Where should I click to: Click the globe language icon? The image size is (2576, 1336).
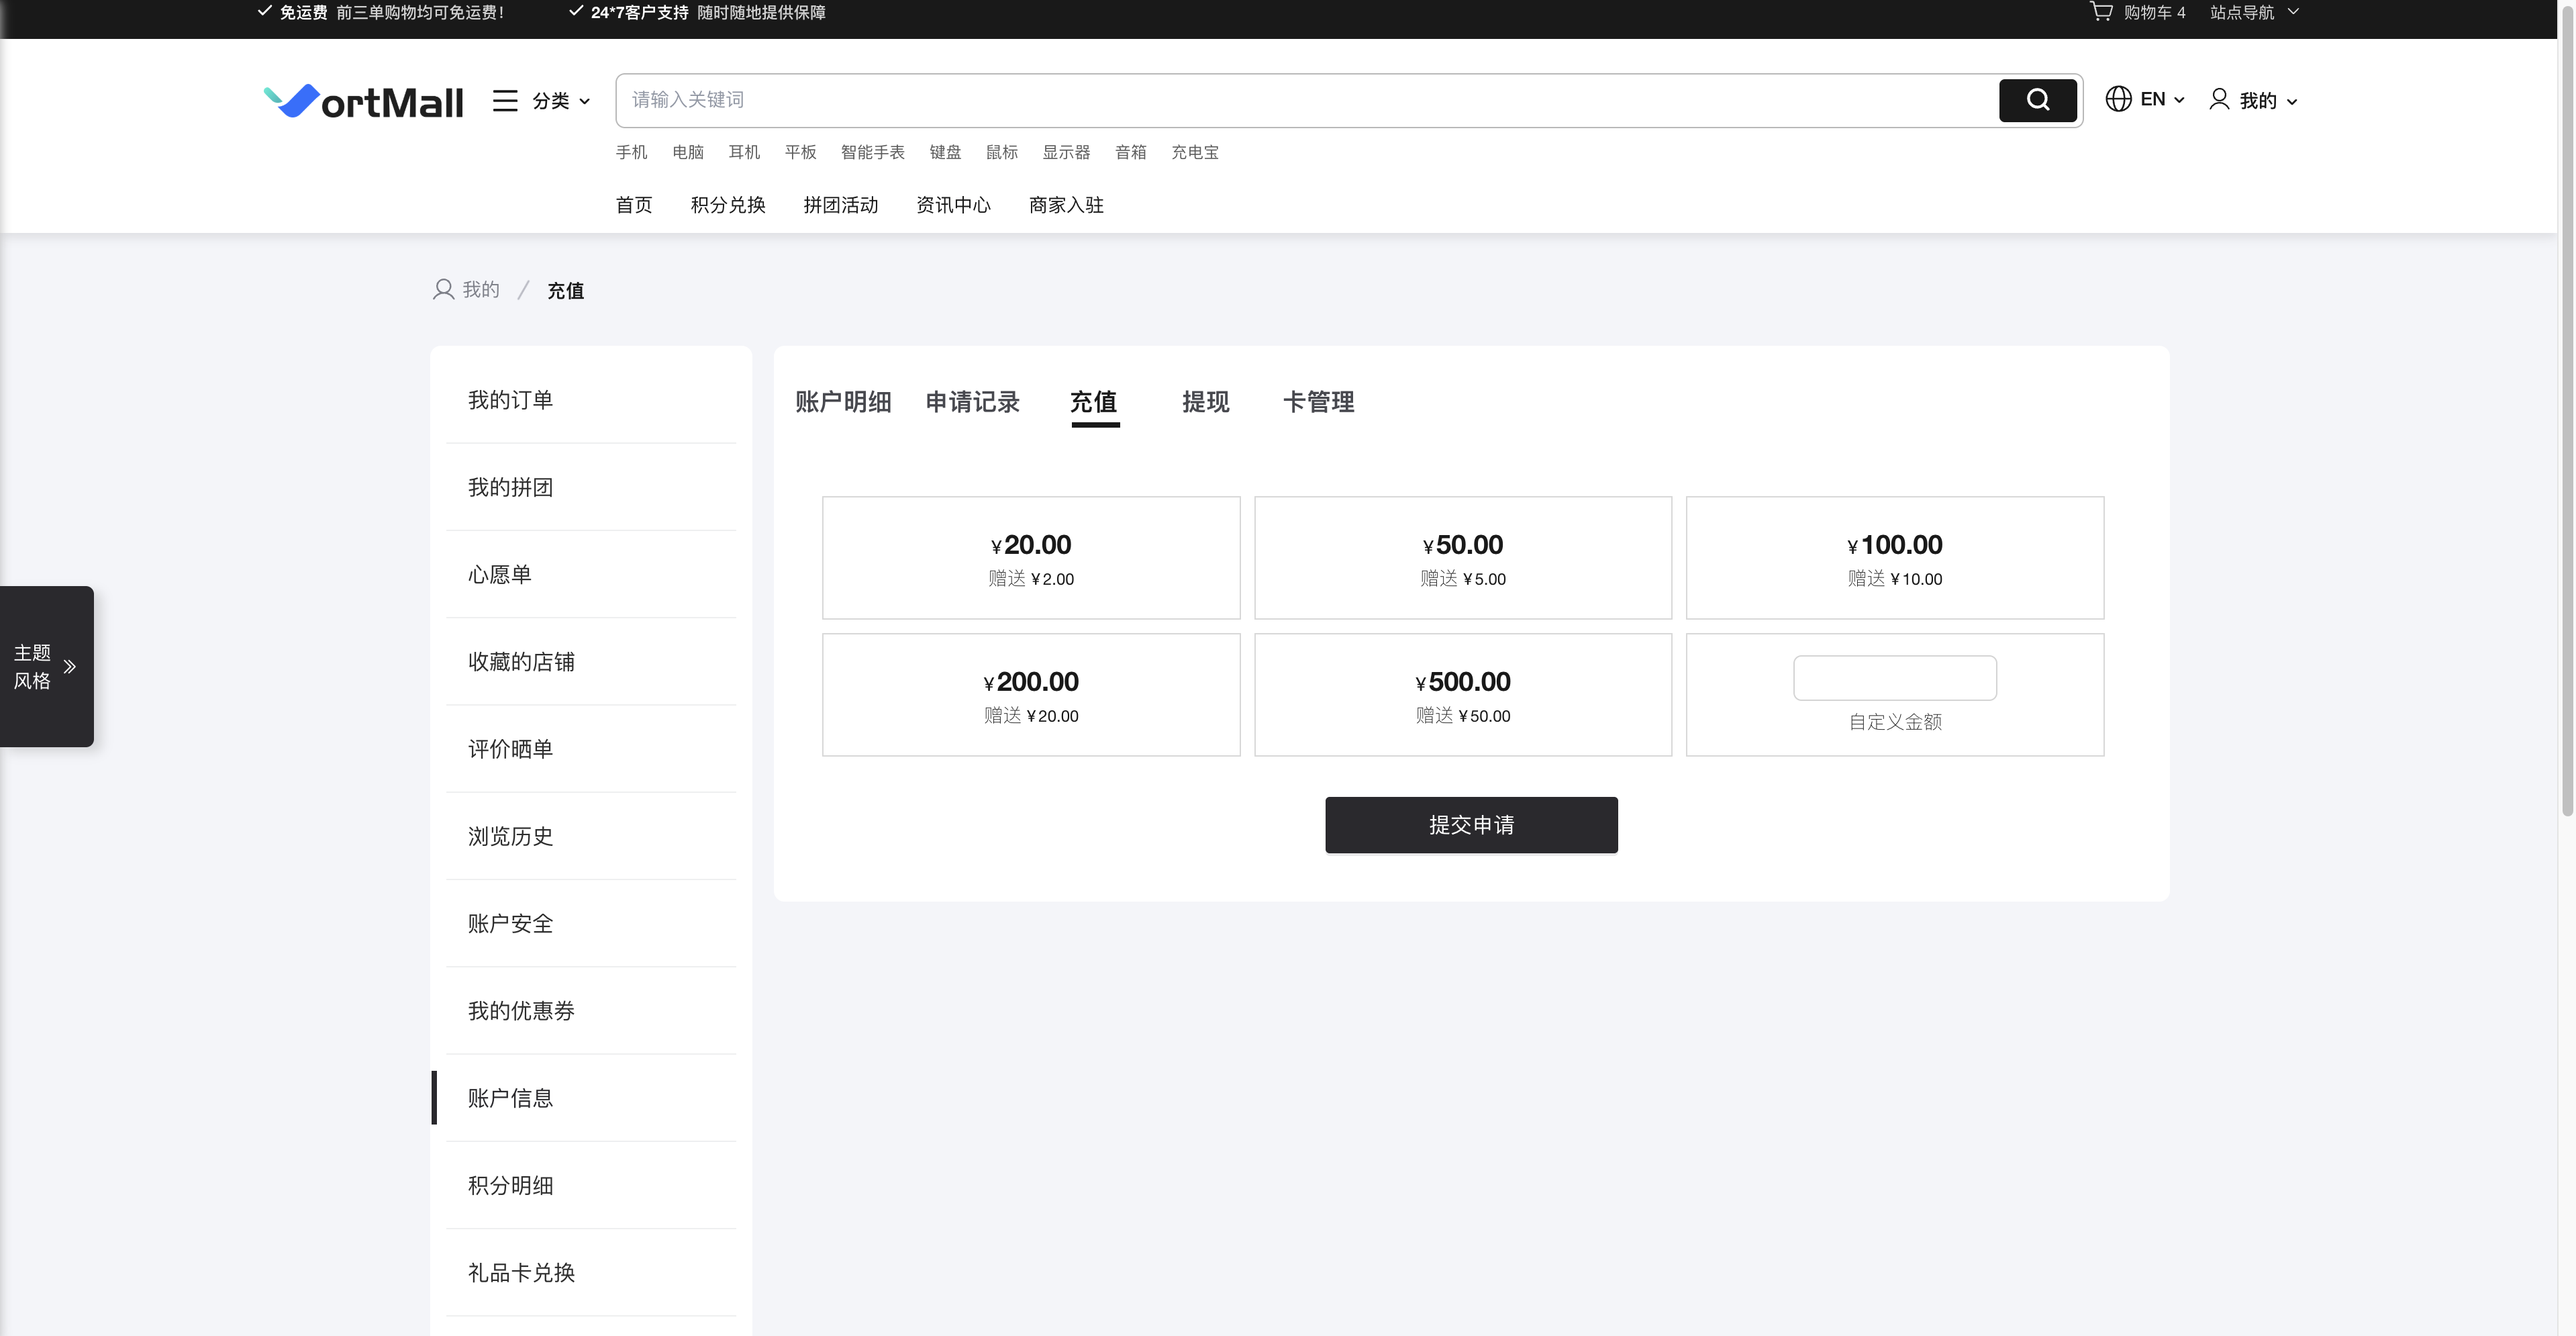[x=2118, y=99]
